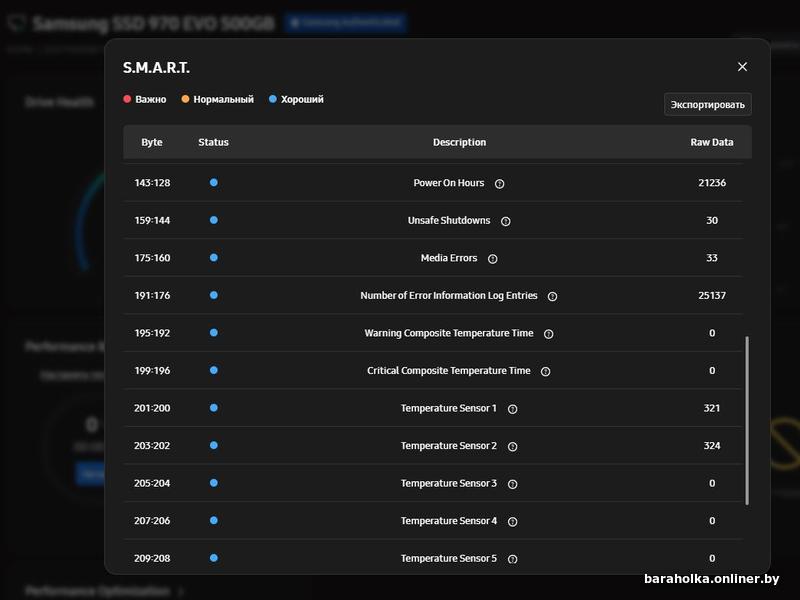Click the Byte column header
This screenshot has width=800, height=600.
pos(152,142)
